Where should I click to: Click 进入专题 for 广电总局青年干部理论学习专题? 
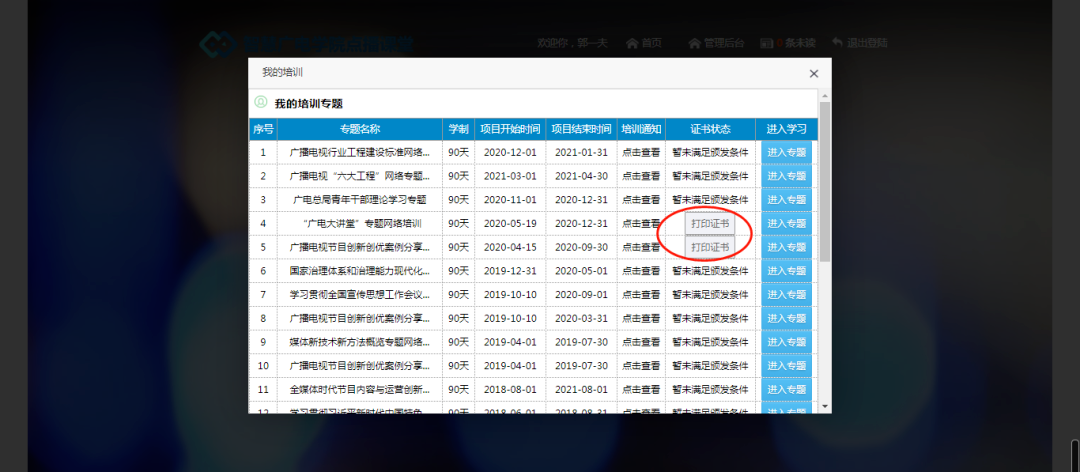click(787, 200)
